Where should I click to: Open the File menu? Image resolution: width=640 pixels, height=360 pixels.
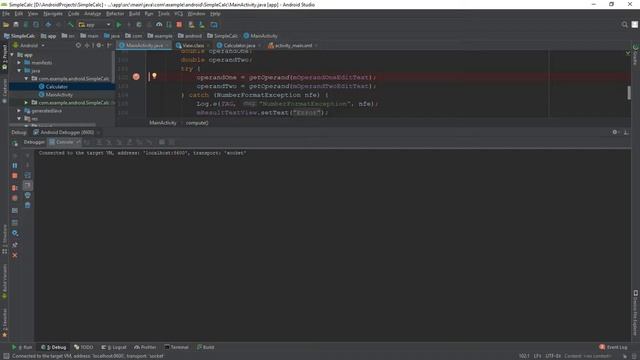point(6,14)
